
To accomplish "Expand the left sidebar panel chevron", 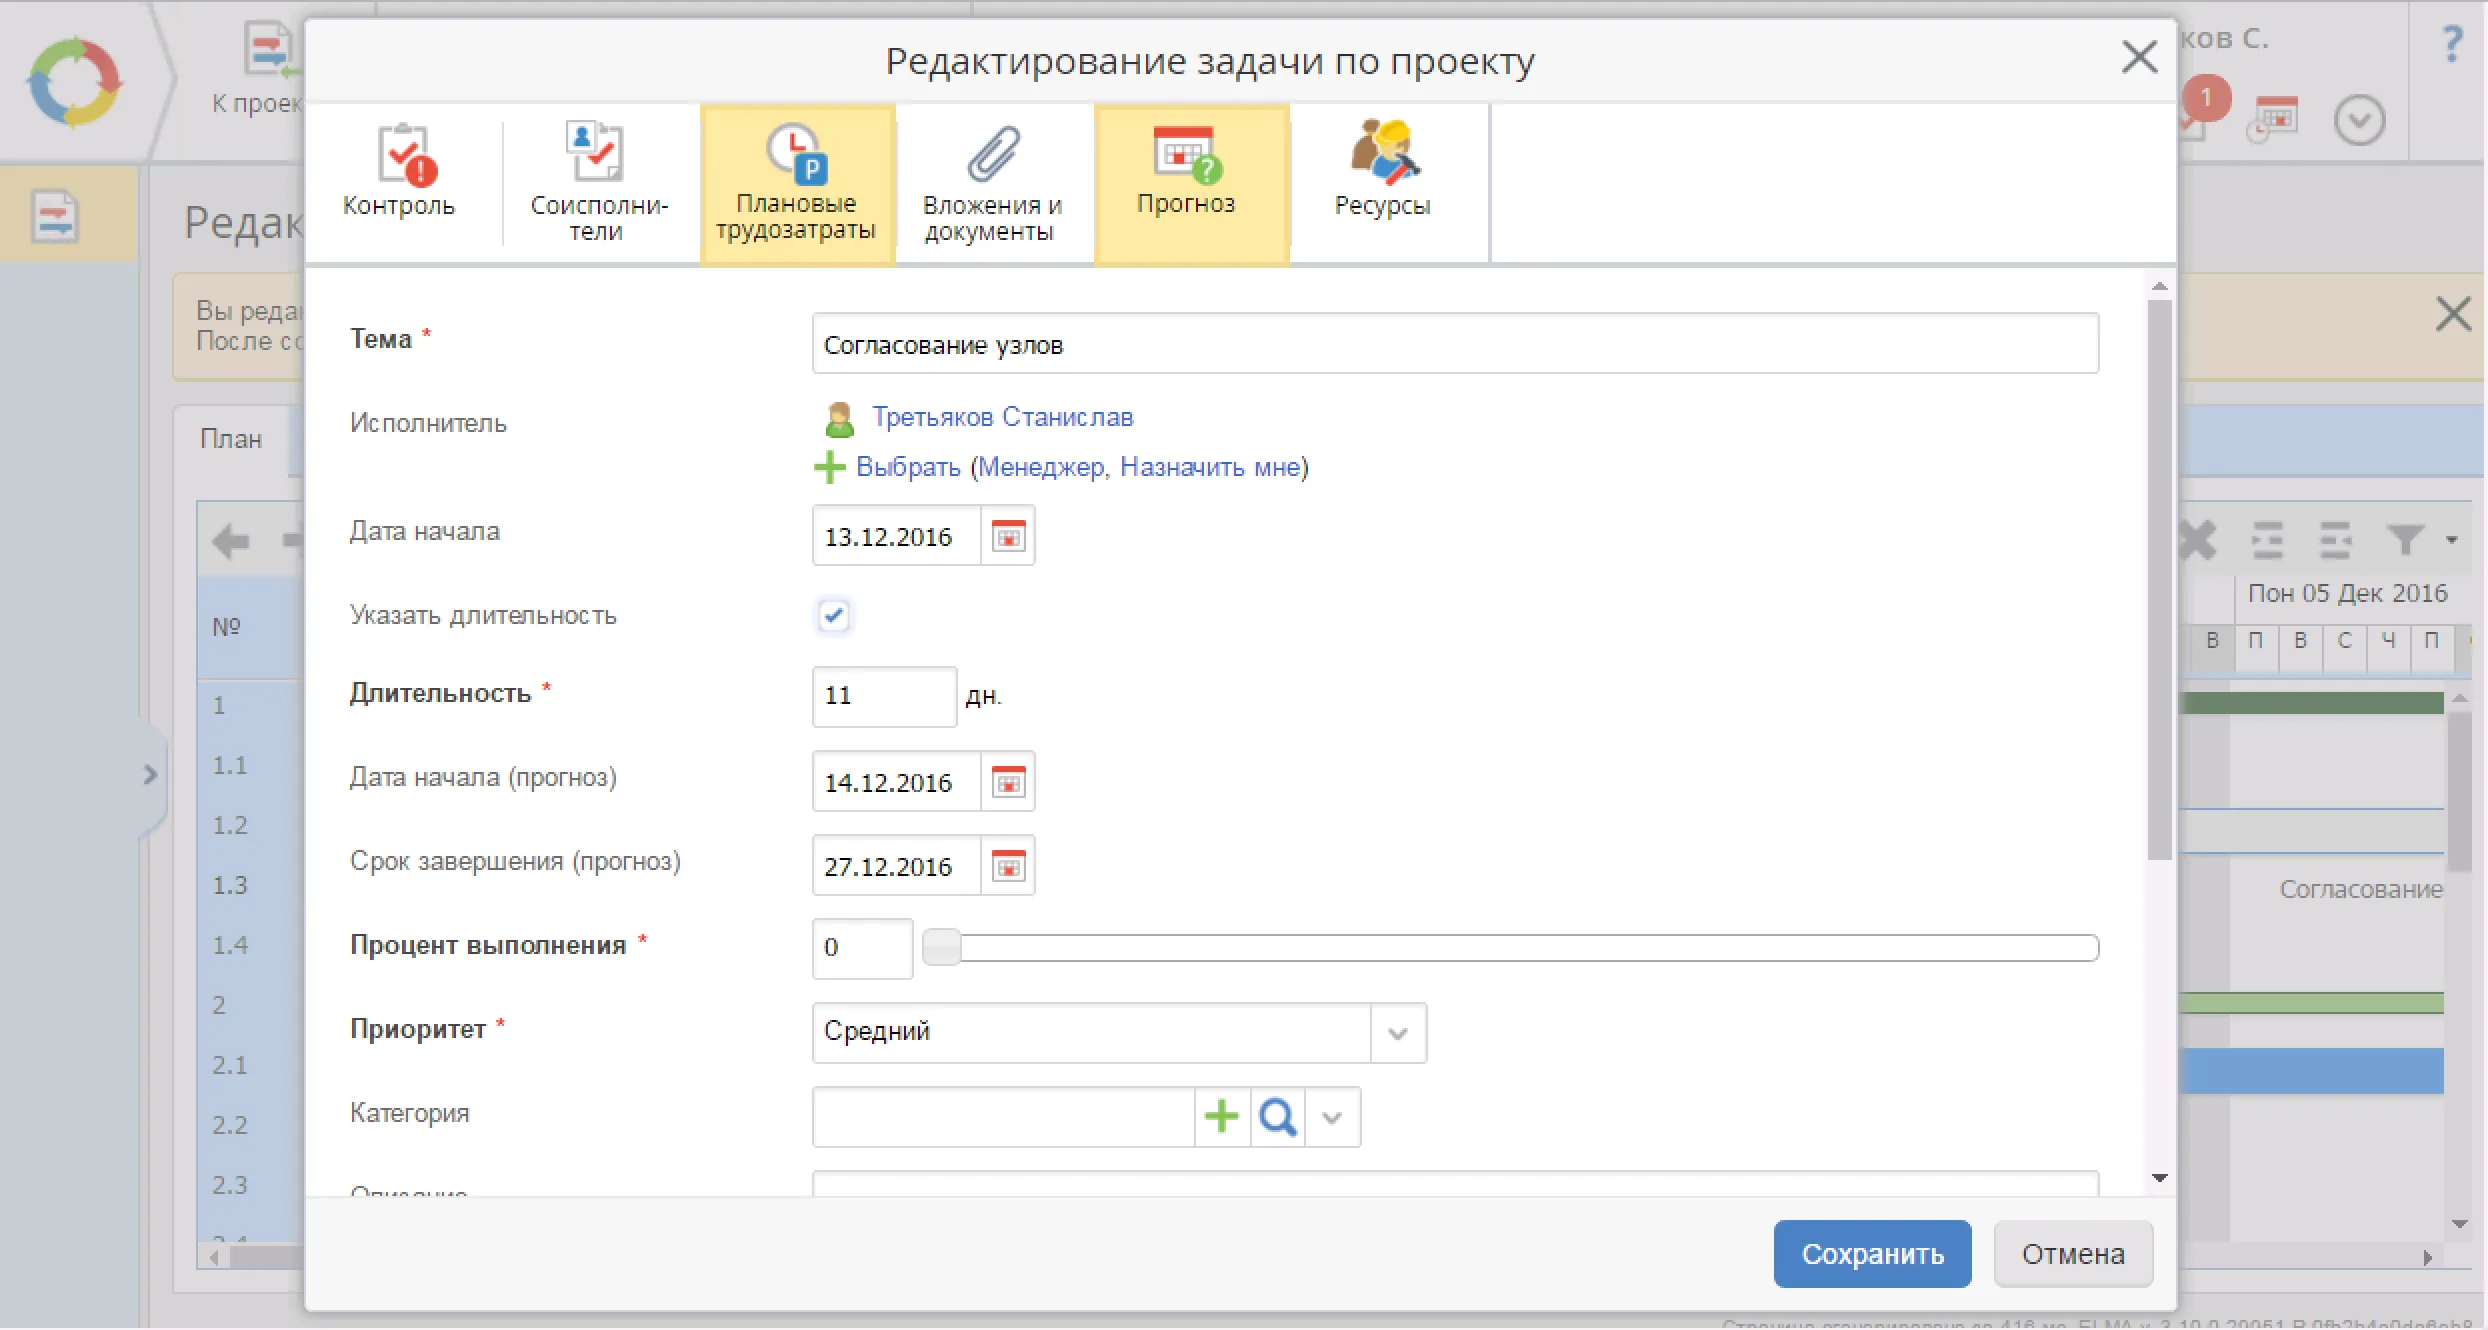I will [x=150, y=775].
